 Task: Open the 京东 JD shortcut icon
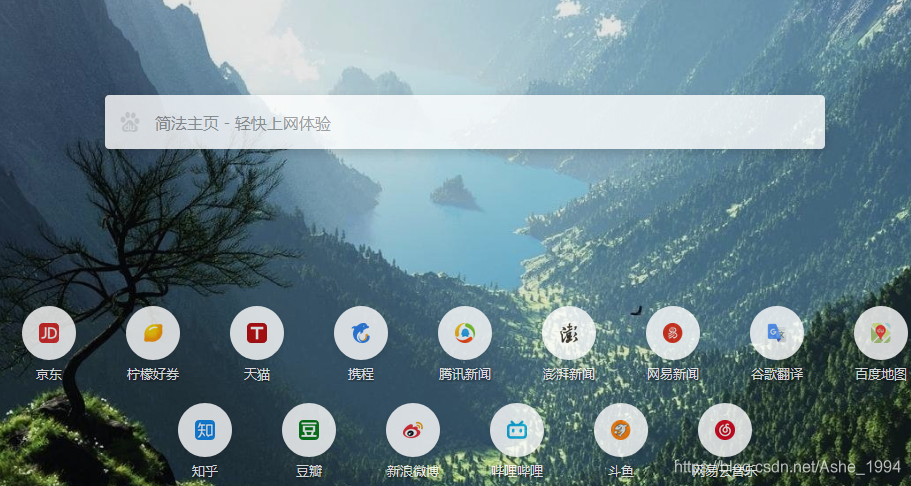coord(49,333)
